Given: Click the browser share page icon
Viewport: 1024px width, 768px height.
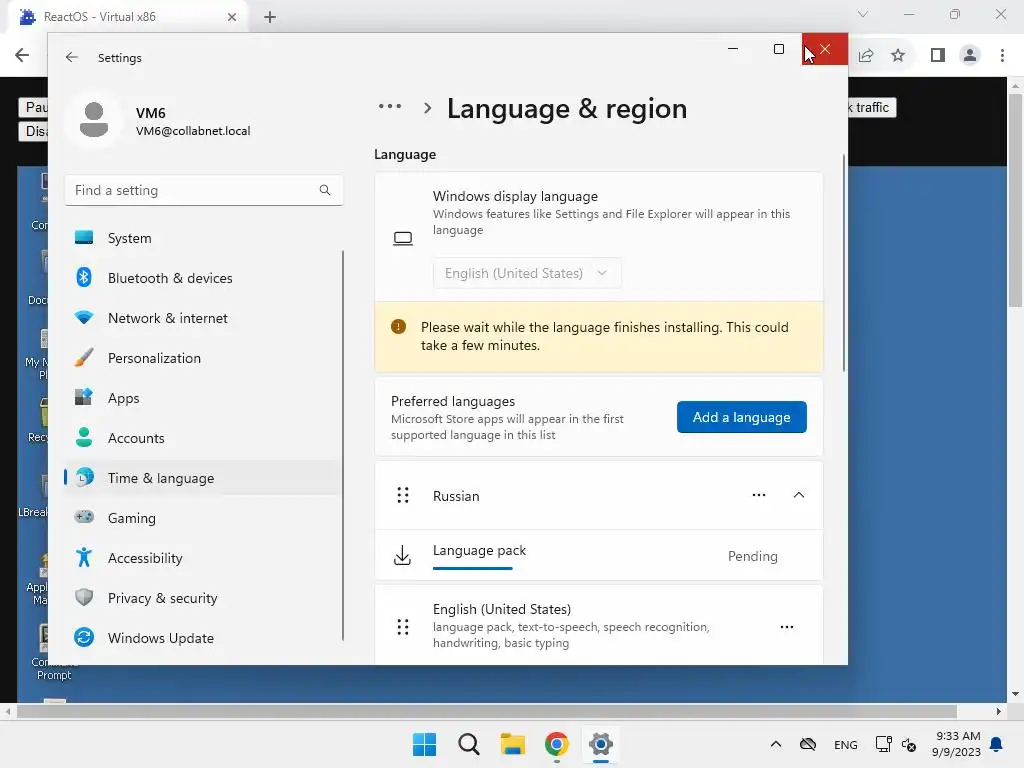Looking at the screenshot, I should point(866,56).
